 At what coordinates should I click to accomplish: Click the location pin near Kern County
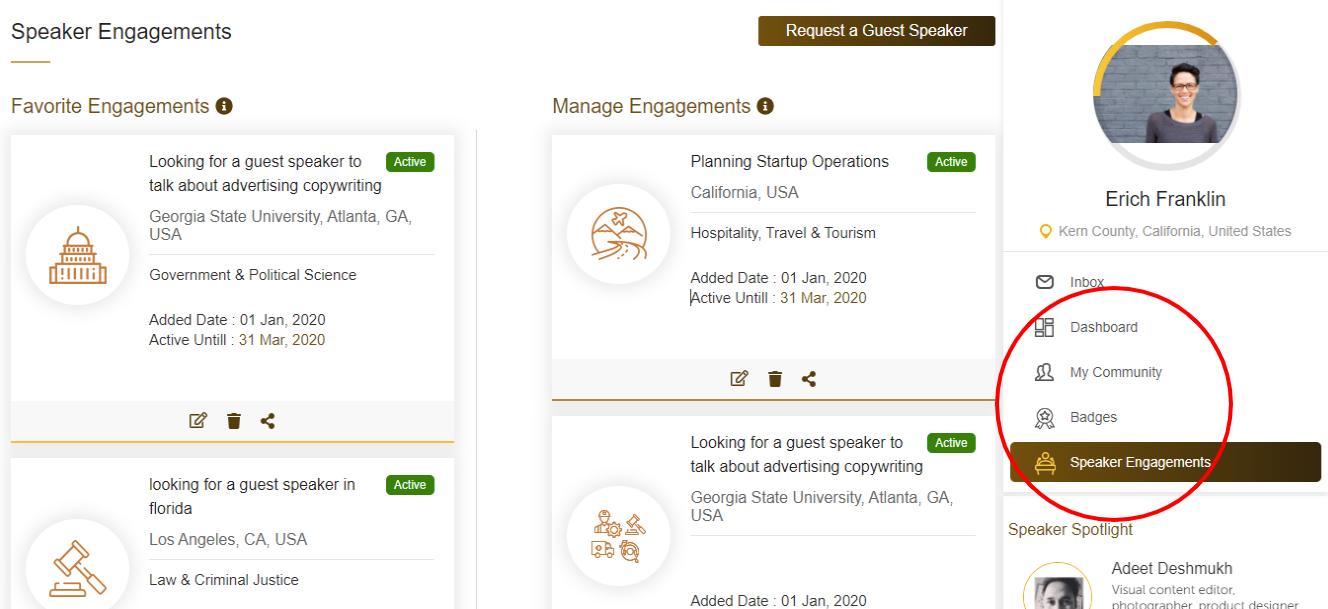[x=1046, y=231]
